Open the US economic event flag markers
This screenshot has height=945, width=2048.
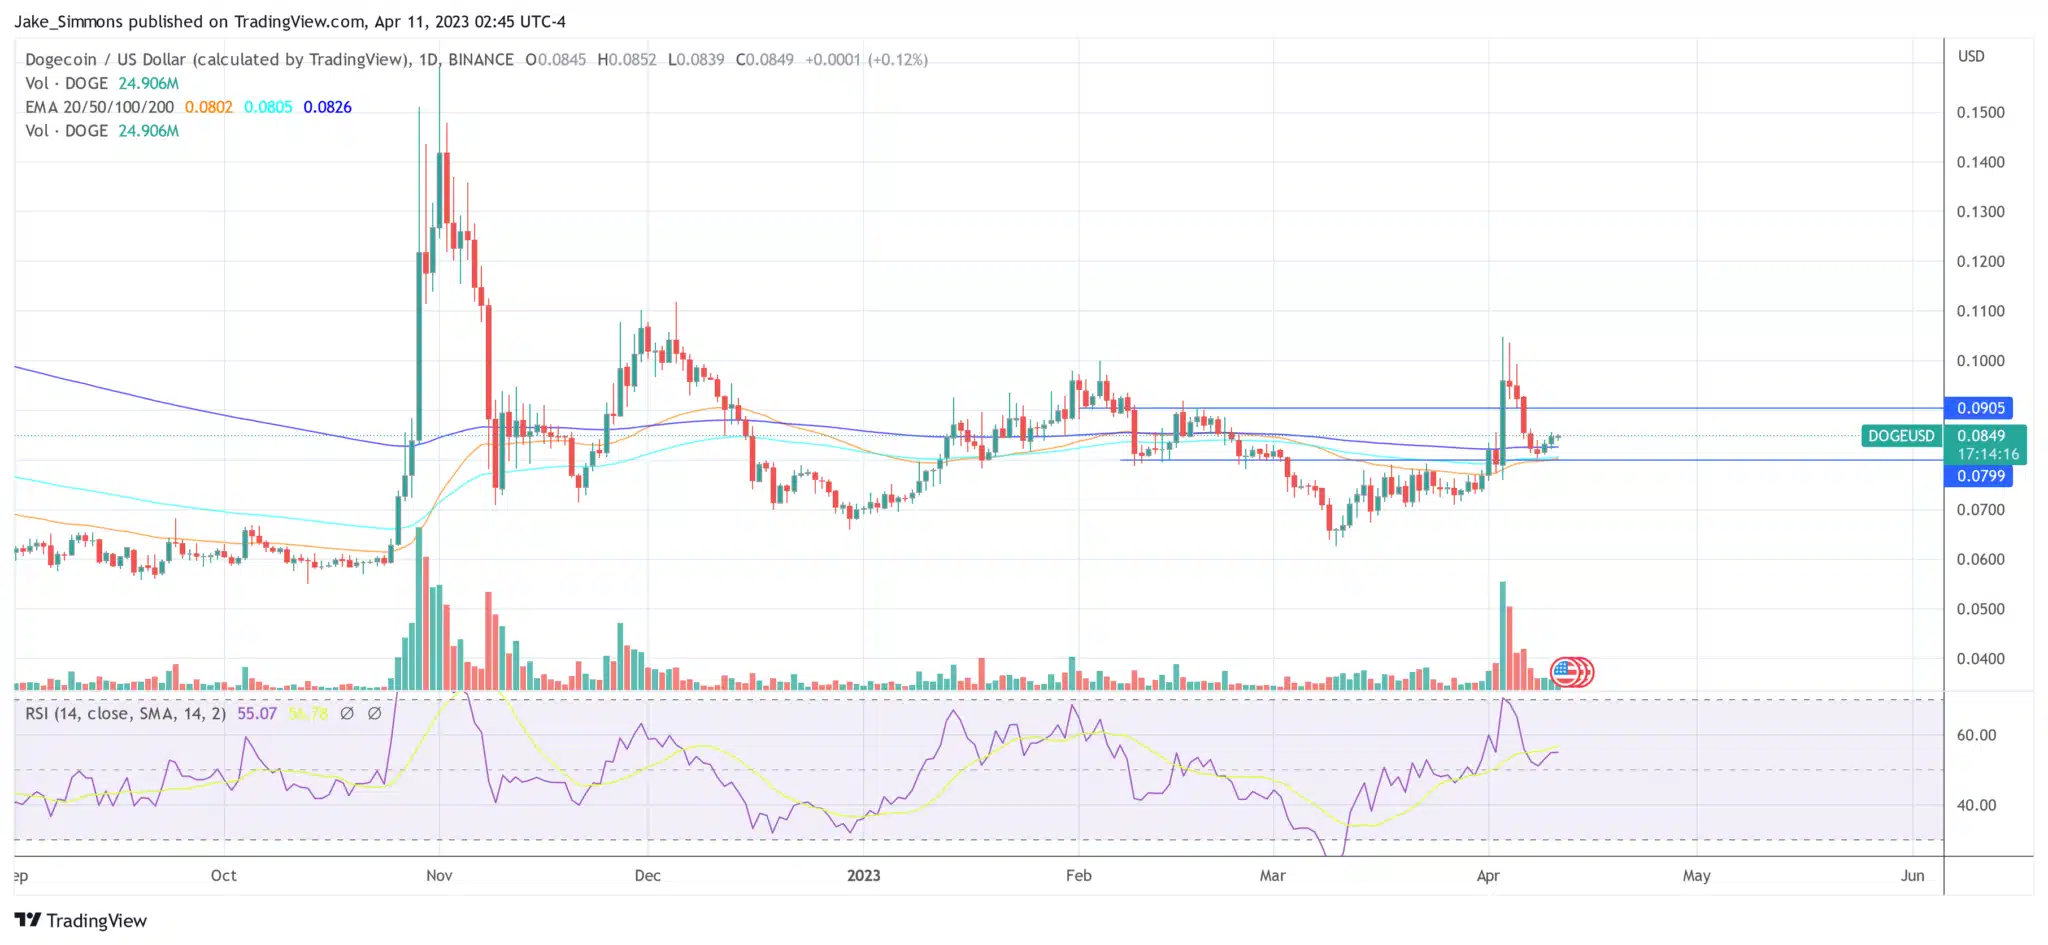(x=1572, y=672)
